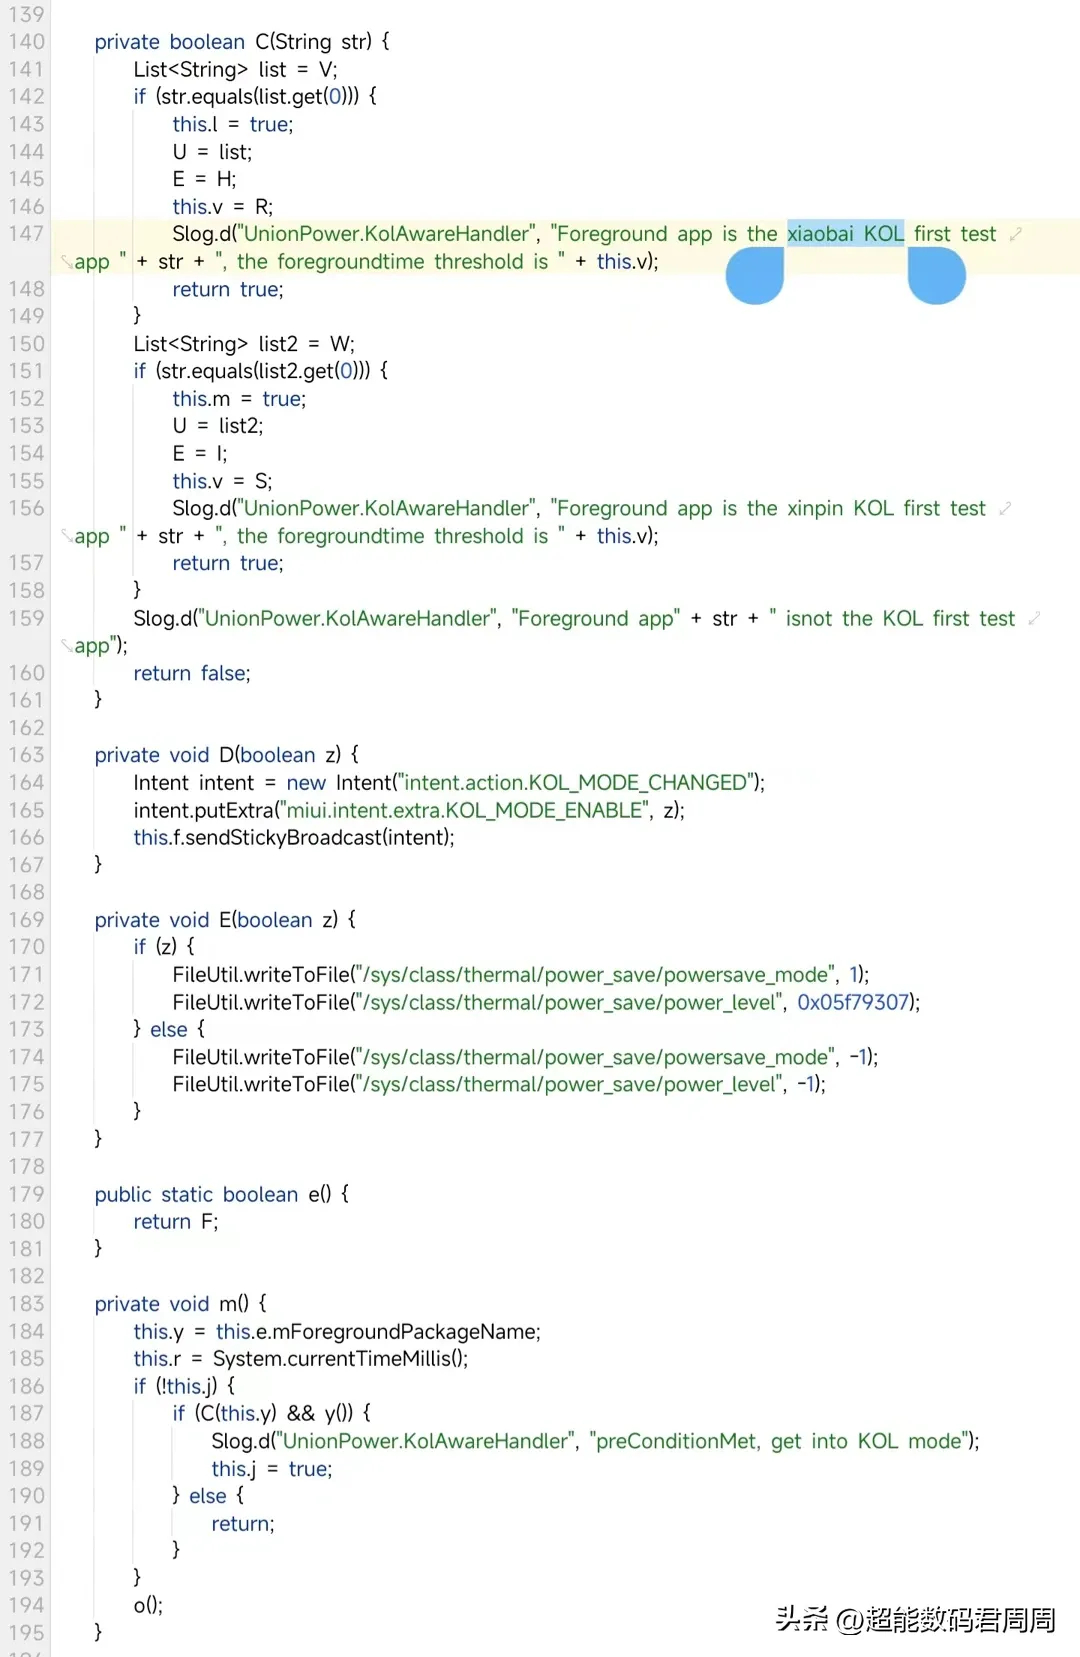
Task: Click 'if (!this.j) {' on line 186
Action: 185,1387
